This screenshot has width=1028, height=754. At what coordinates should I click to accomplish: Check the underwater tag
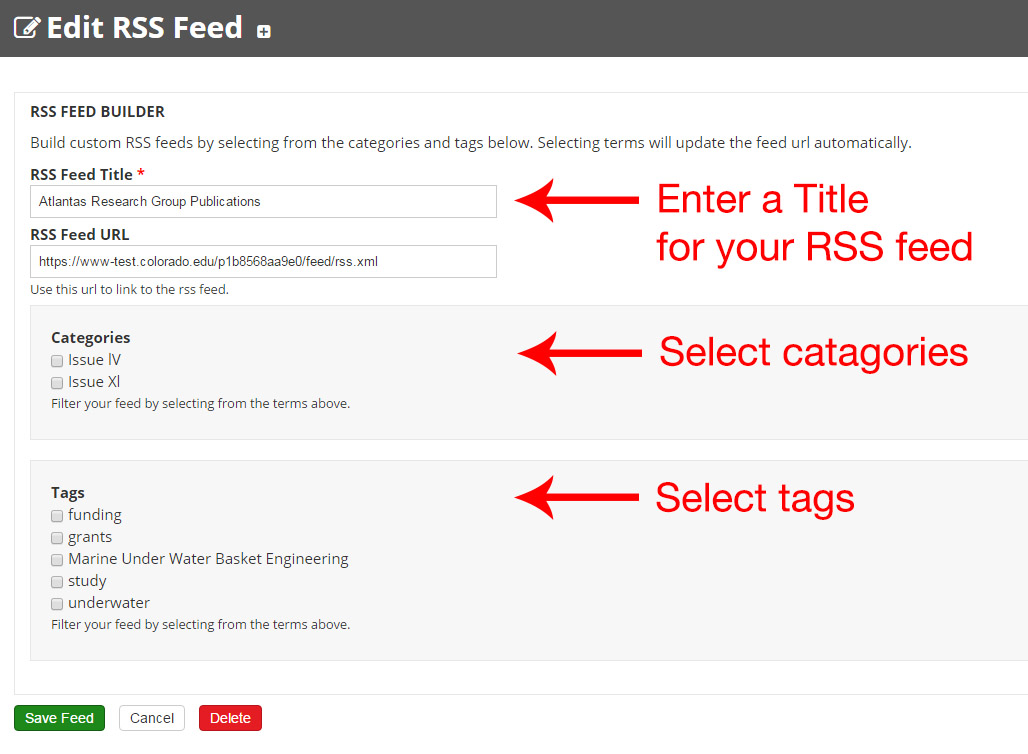pyautogui.click(x=57, y=603)
